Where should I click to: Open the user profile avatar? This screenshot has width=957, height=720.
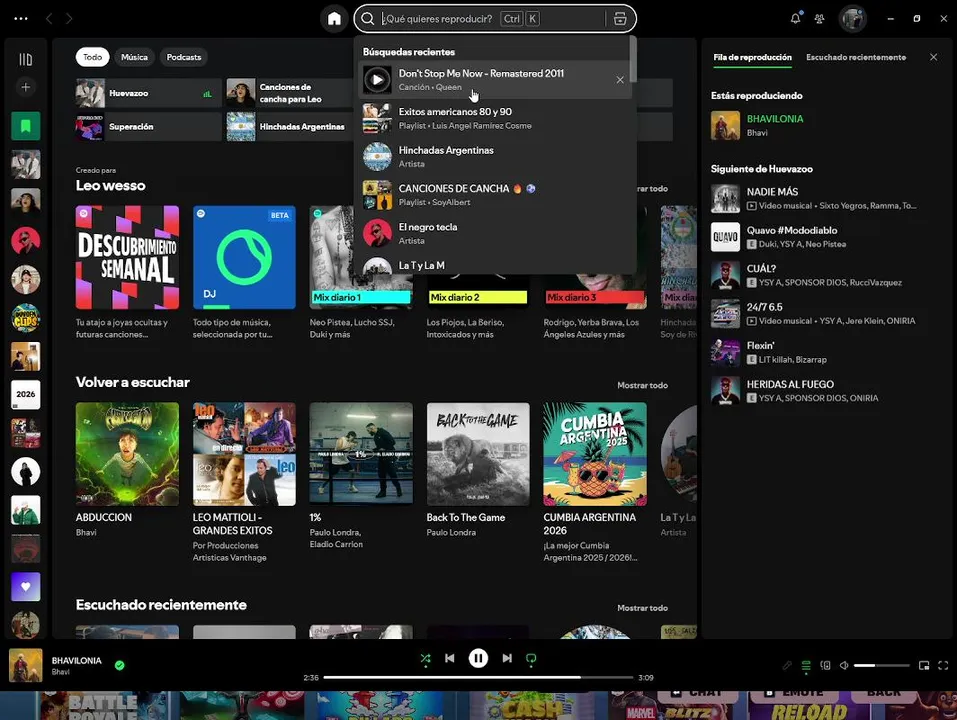tap(852, 19)
